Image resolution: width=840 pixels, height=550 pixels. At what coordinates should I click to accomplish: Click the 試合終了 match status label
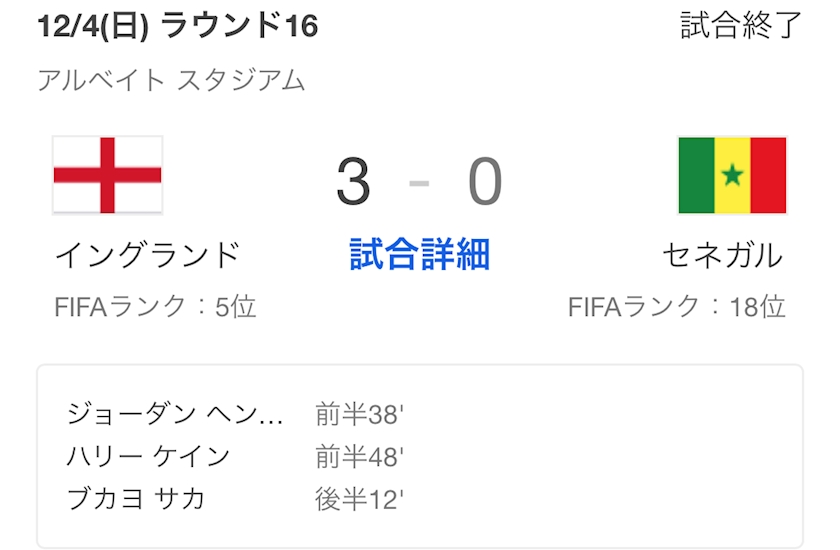(741, 26)
